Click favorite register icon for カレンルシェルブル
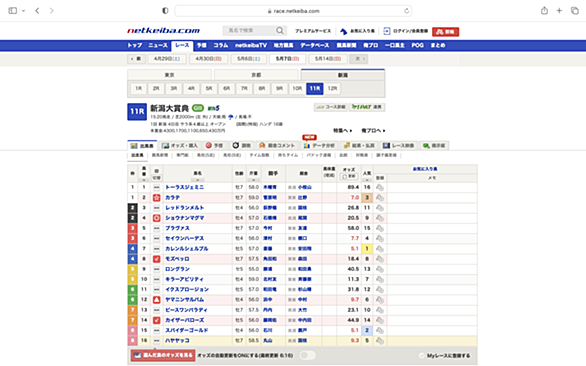The image size is (586, 366). pos(380,249)
